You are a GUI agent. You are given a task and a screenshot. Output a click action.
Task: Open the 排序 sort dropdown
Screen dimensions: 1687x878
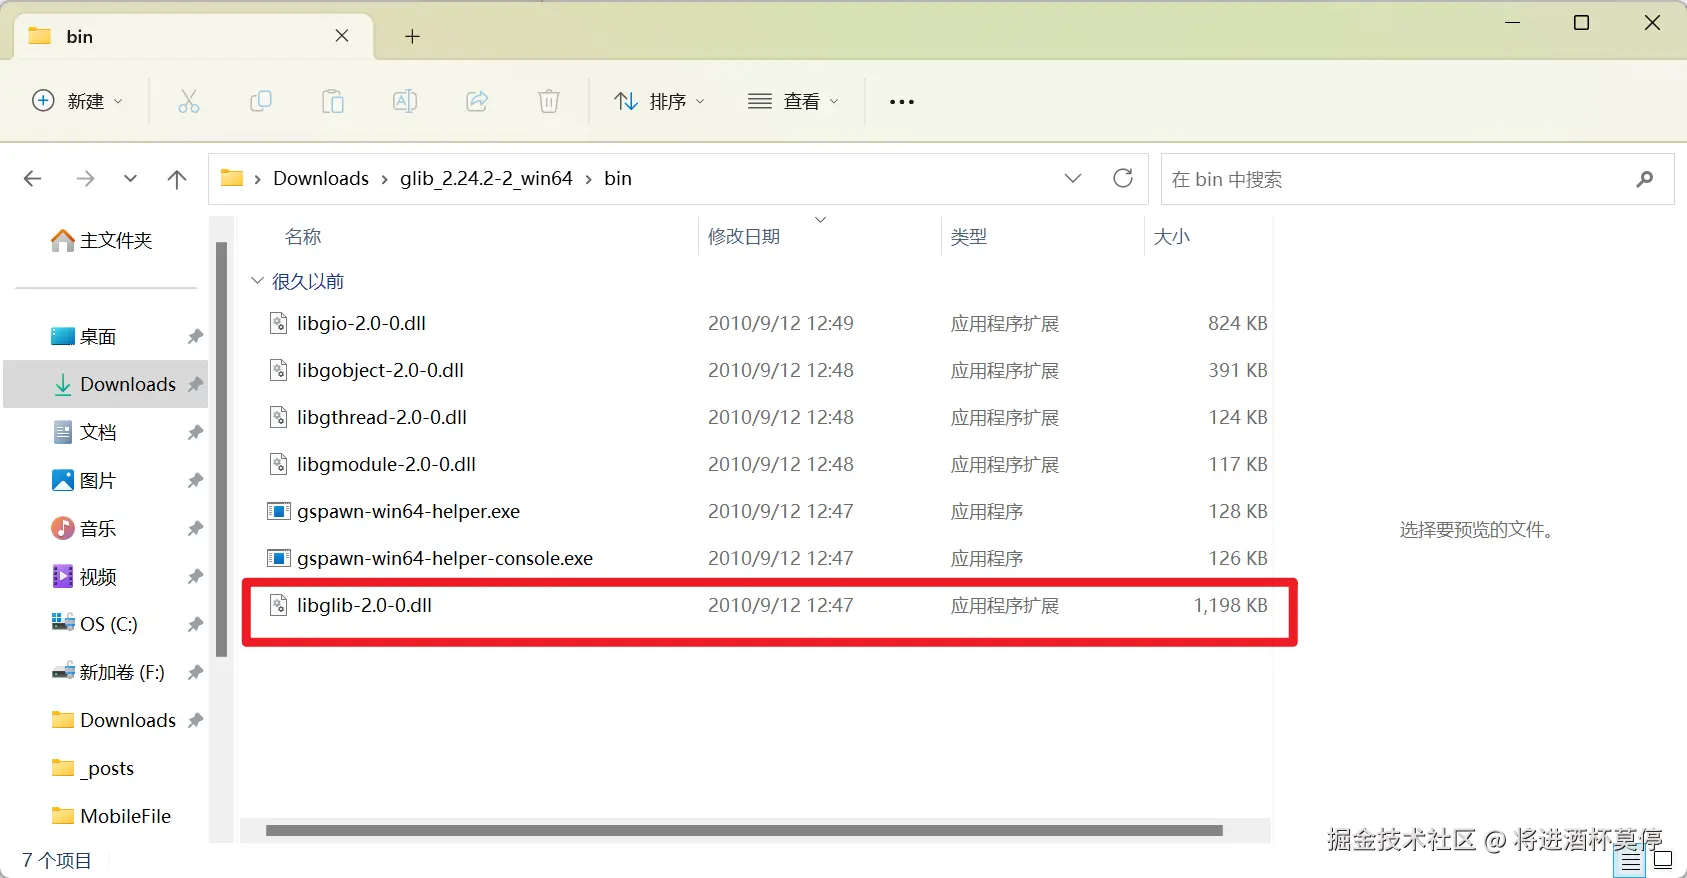pyautogui.click(x=660, y=101)
